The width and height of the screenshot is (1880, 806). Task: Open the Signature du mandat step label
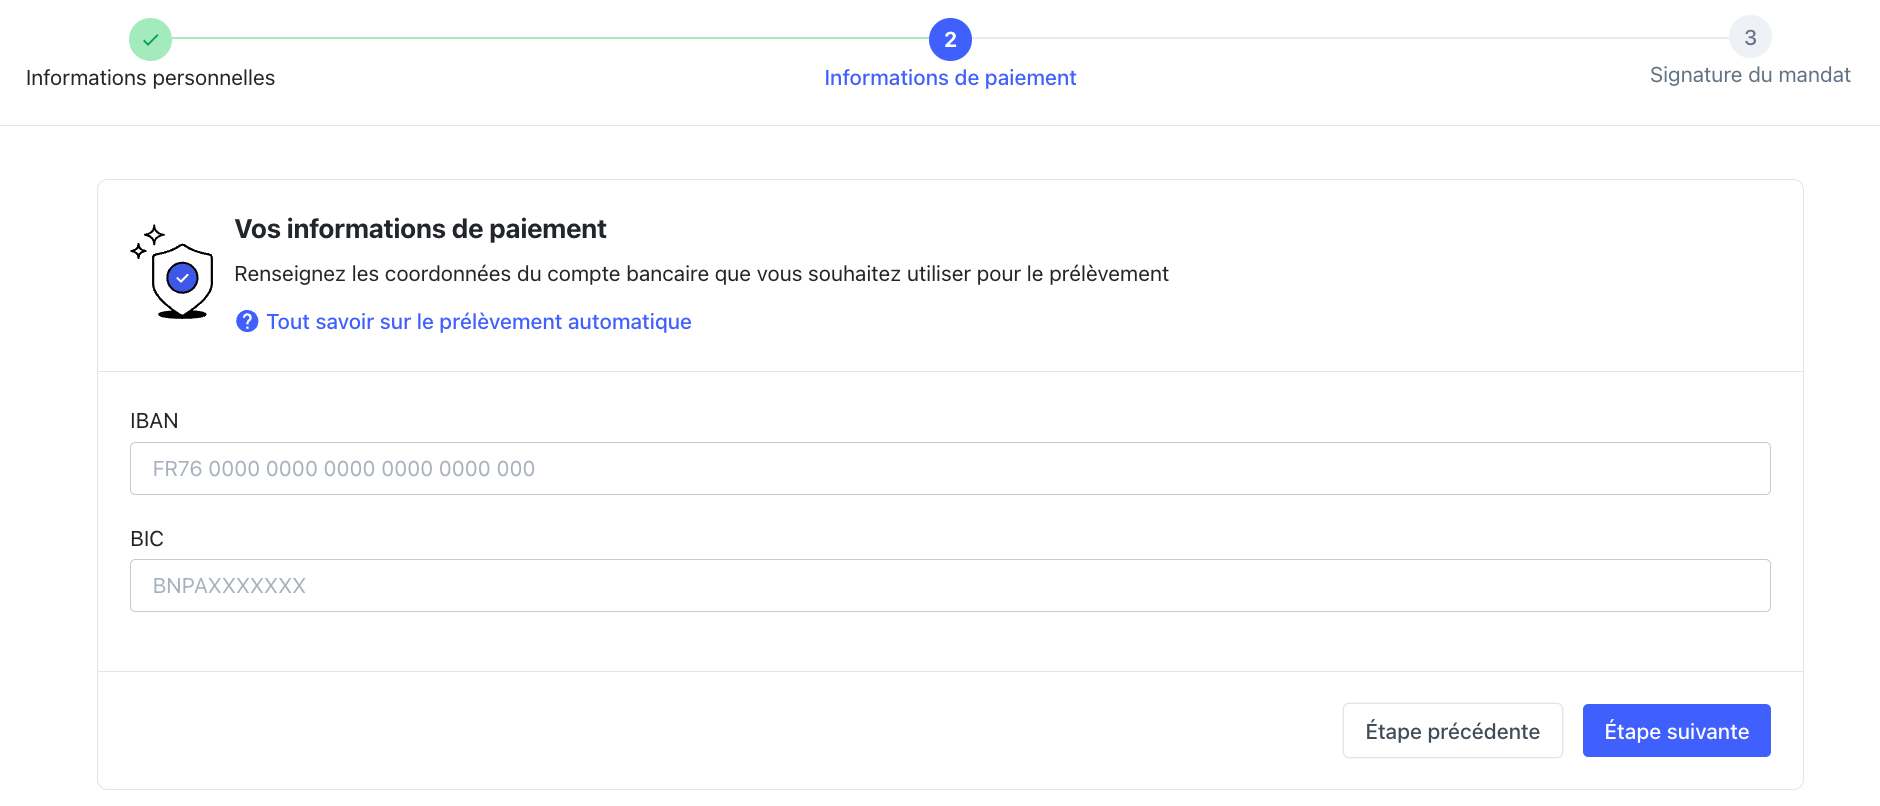click(x=1750, y=75)
